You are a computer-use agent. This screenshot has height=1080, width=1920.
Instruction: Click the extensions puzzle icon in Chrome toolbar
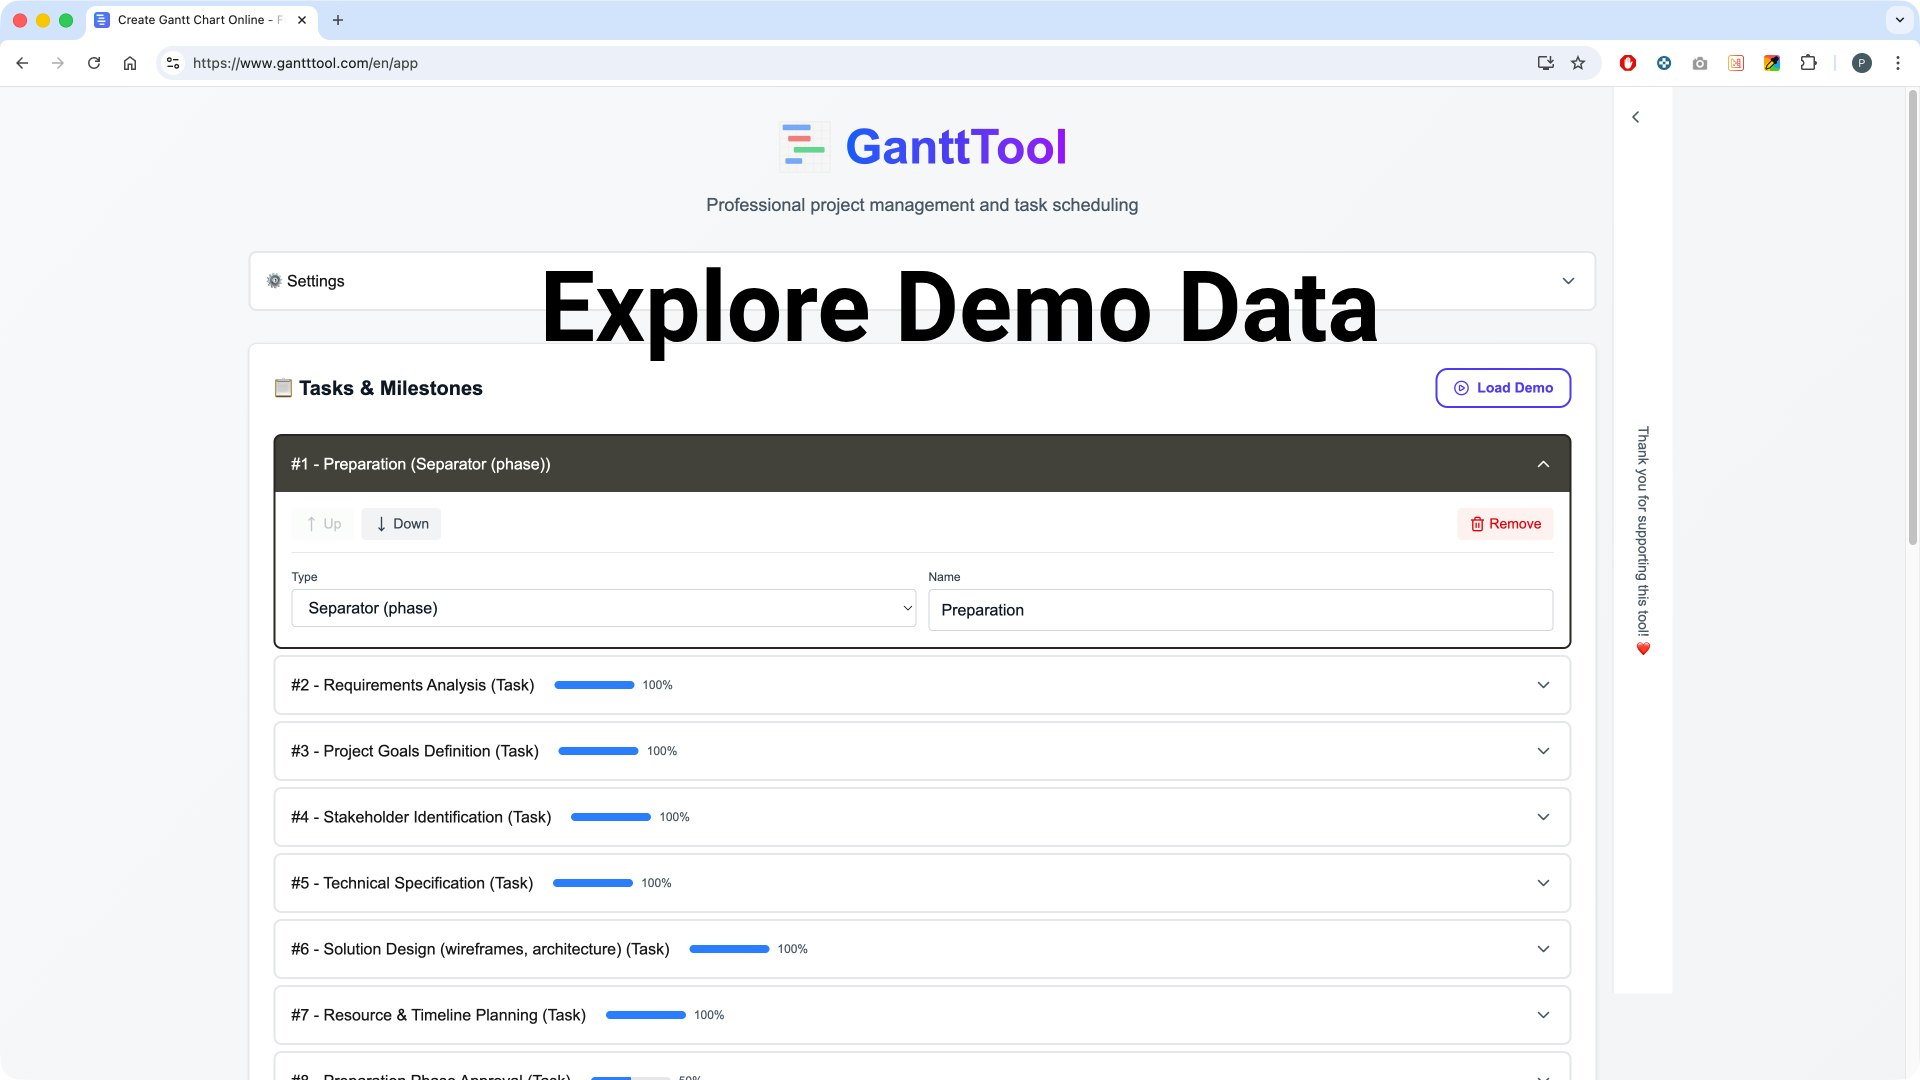tap(1809, 62)
